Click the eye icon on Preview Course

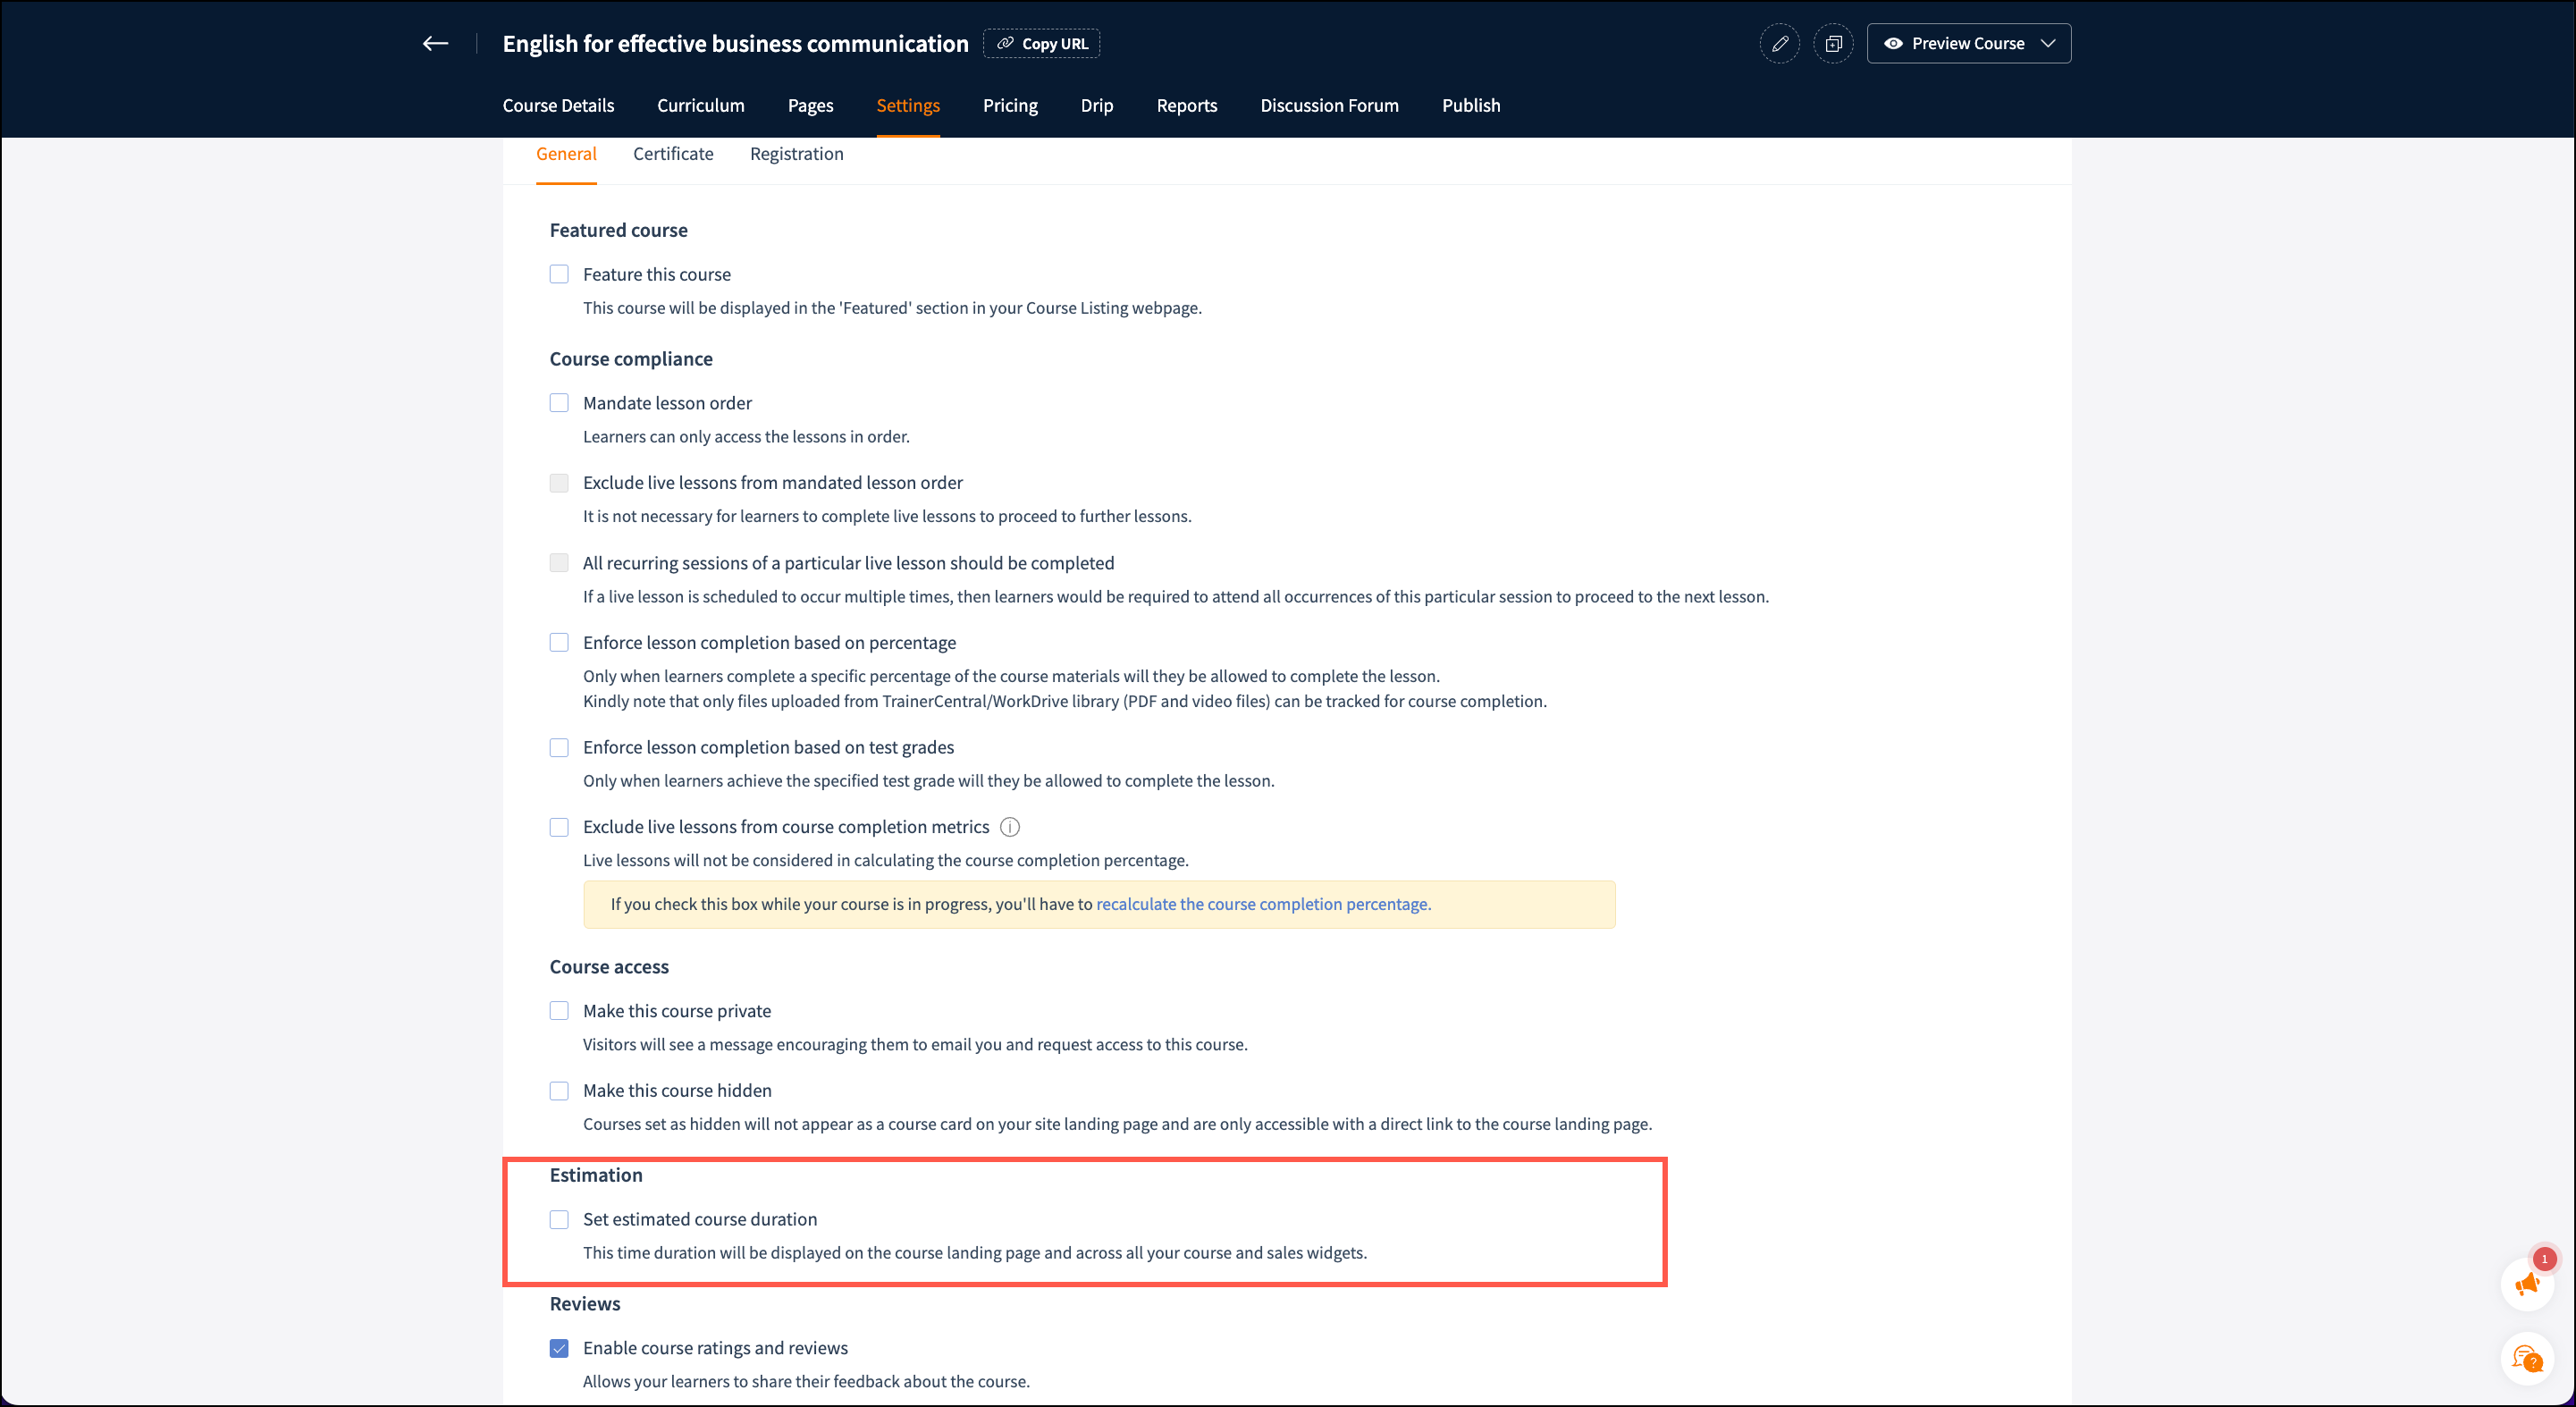1893,44
